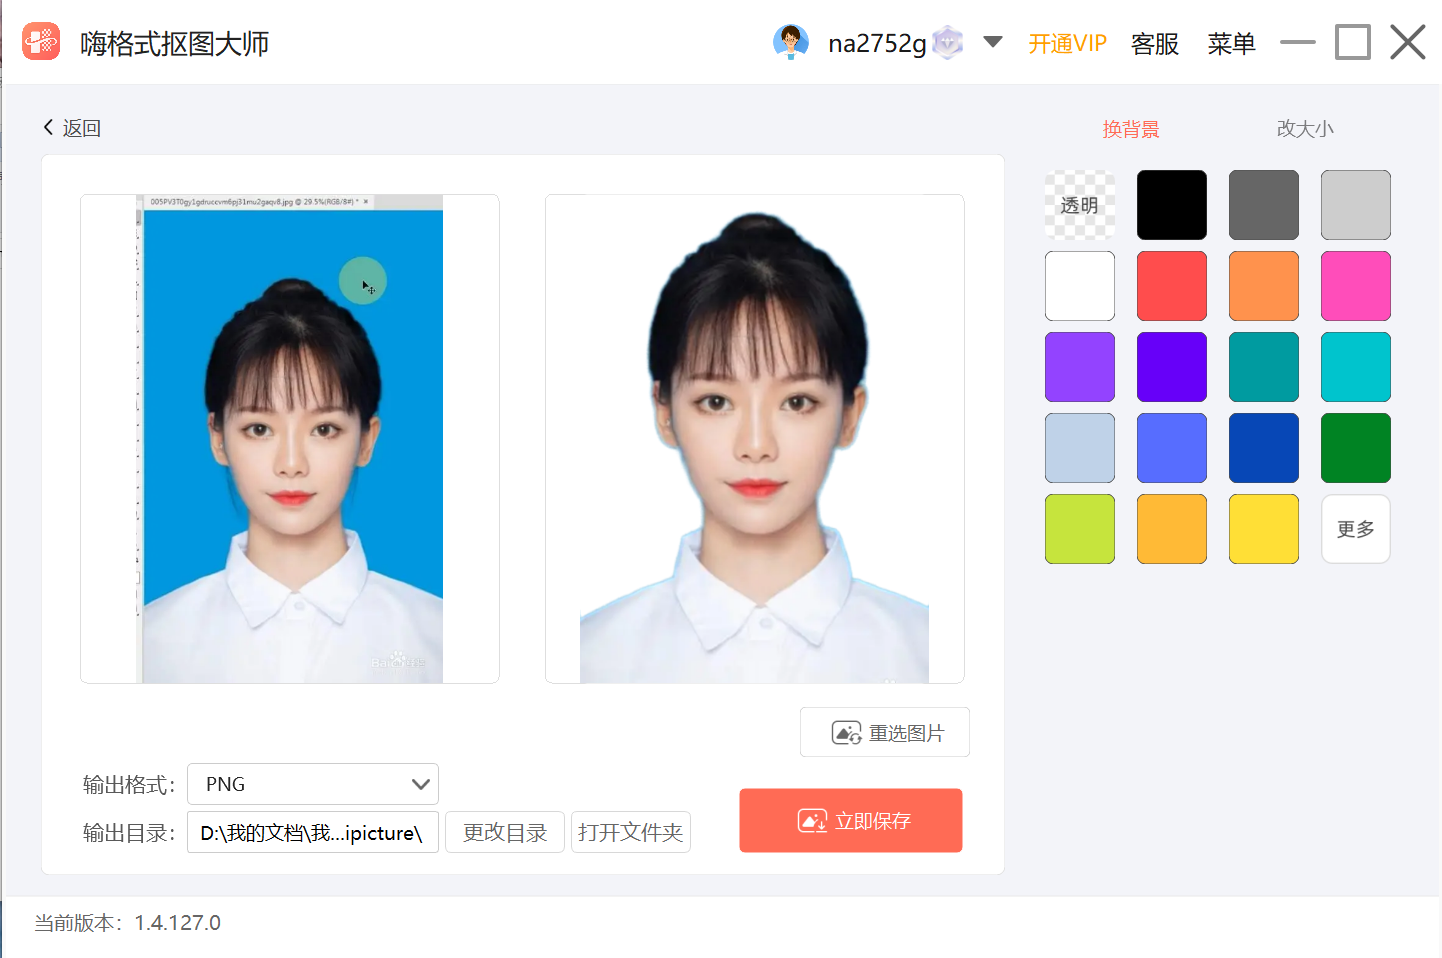Choose the green background swatch
This screenshot has width=1442, height=958.
point(1356,448)
